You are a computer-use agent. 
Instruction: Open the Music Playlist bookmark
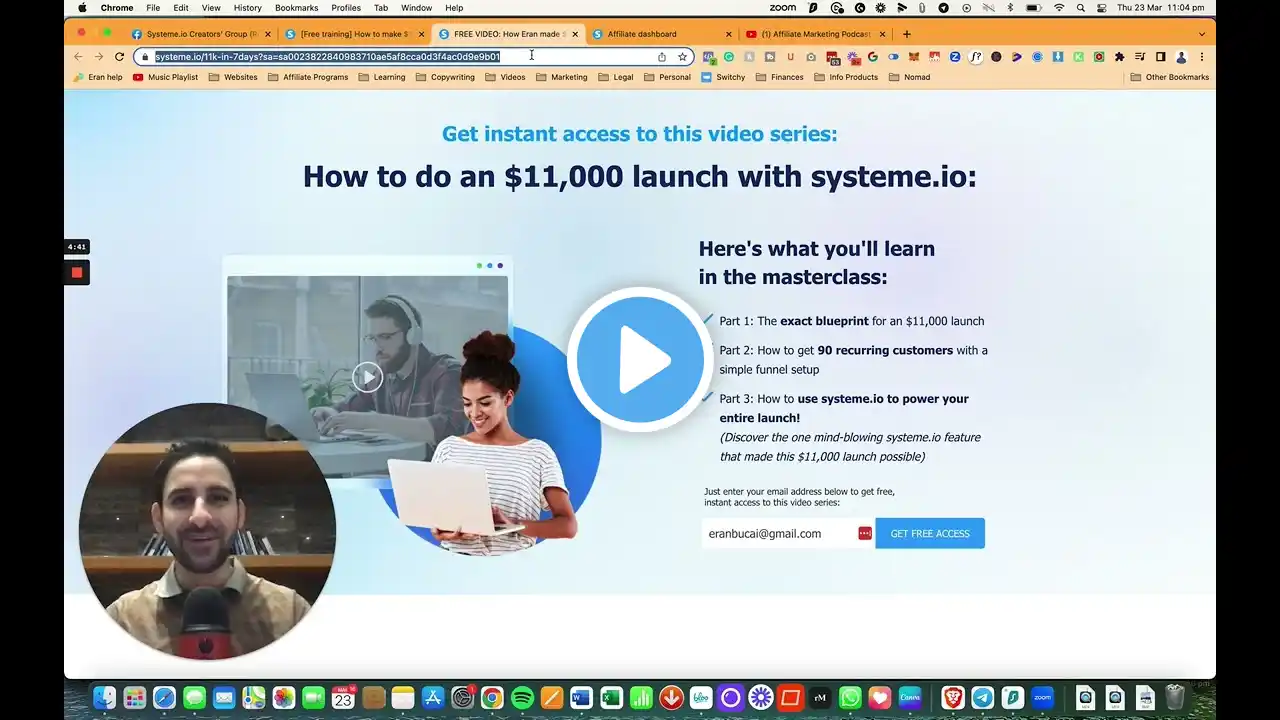pyautogui.click(x=165, y=77)
